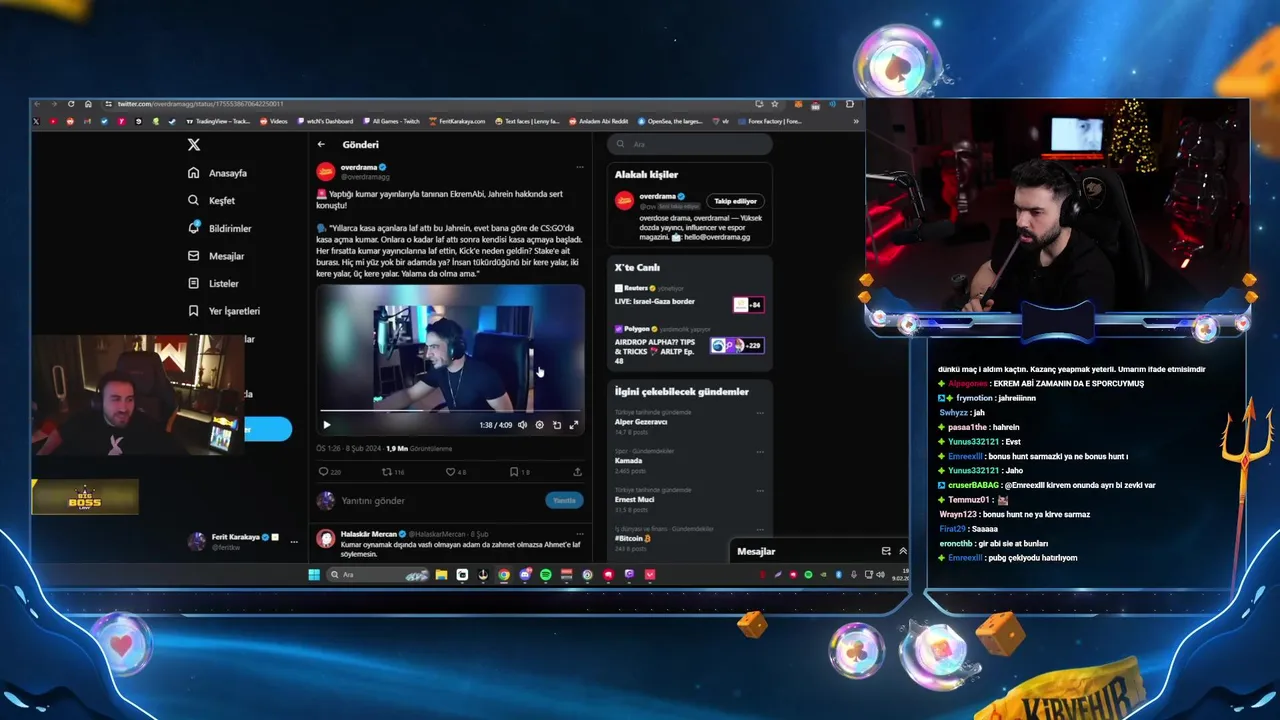Expand the video to fullscreen
The width and height of the screenshot is (1280, 720).
click(574, 425)
